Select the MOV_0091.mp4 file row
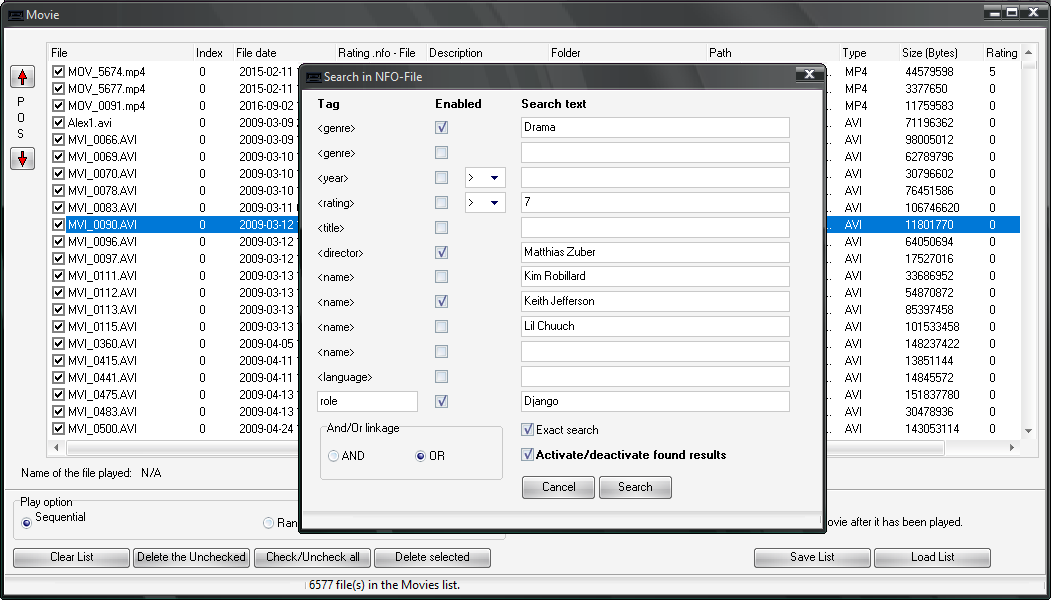 pyautogui.click(x=107, y=105)
